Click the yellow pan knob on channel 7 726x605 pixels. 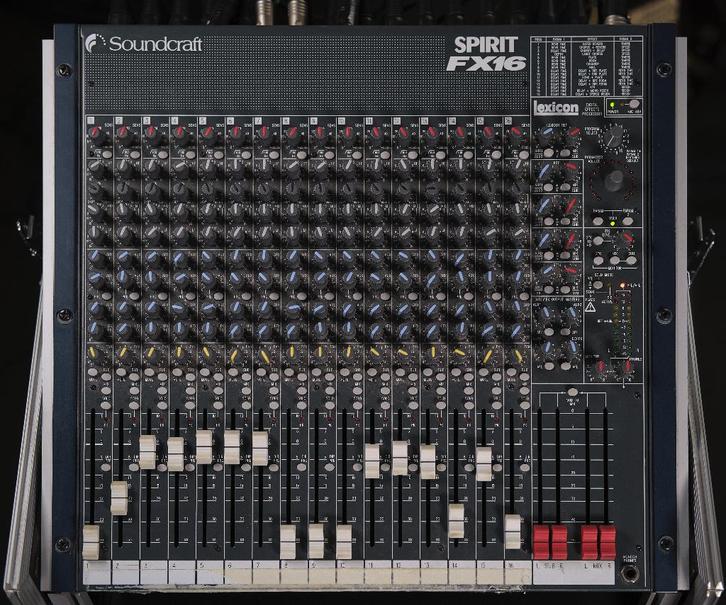264,356
